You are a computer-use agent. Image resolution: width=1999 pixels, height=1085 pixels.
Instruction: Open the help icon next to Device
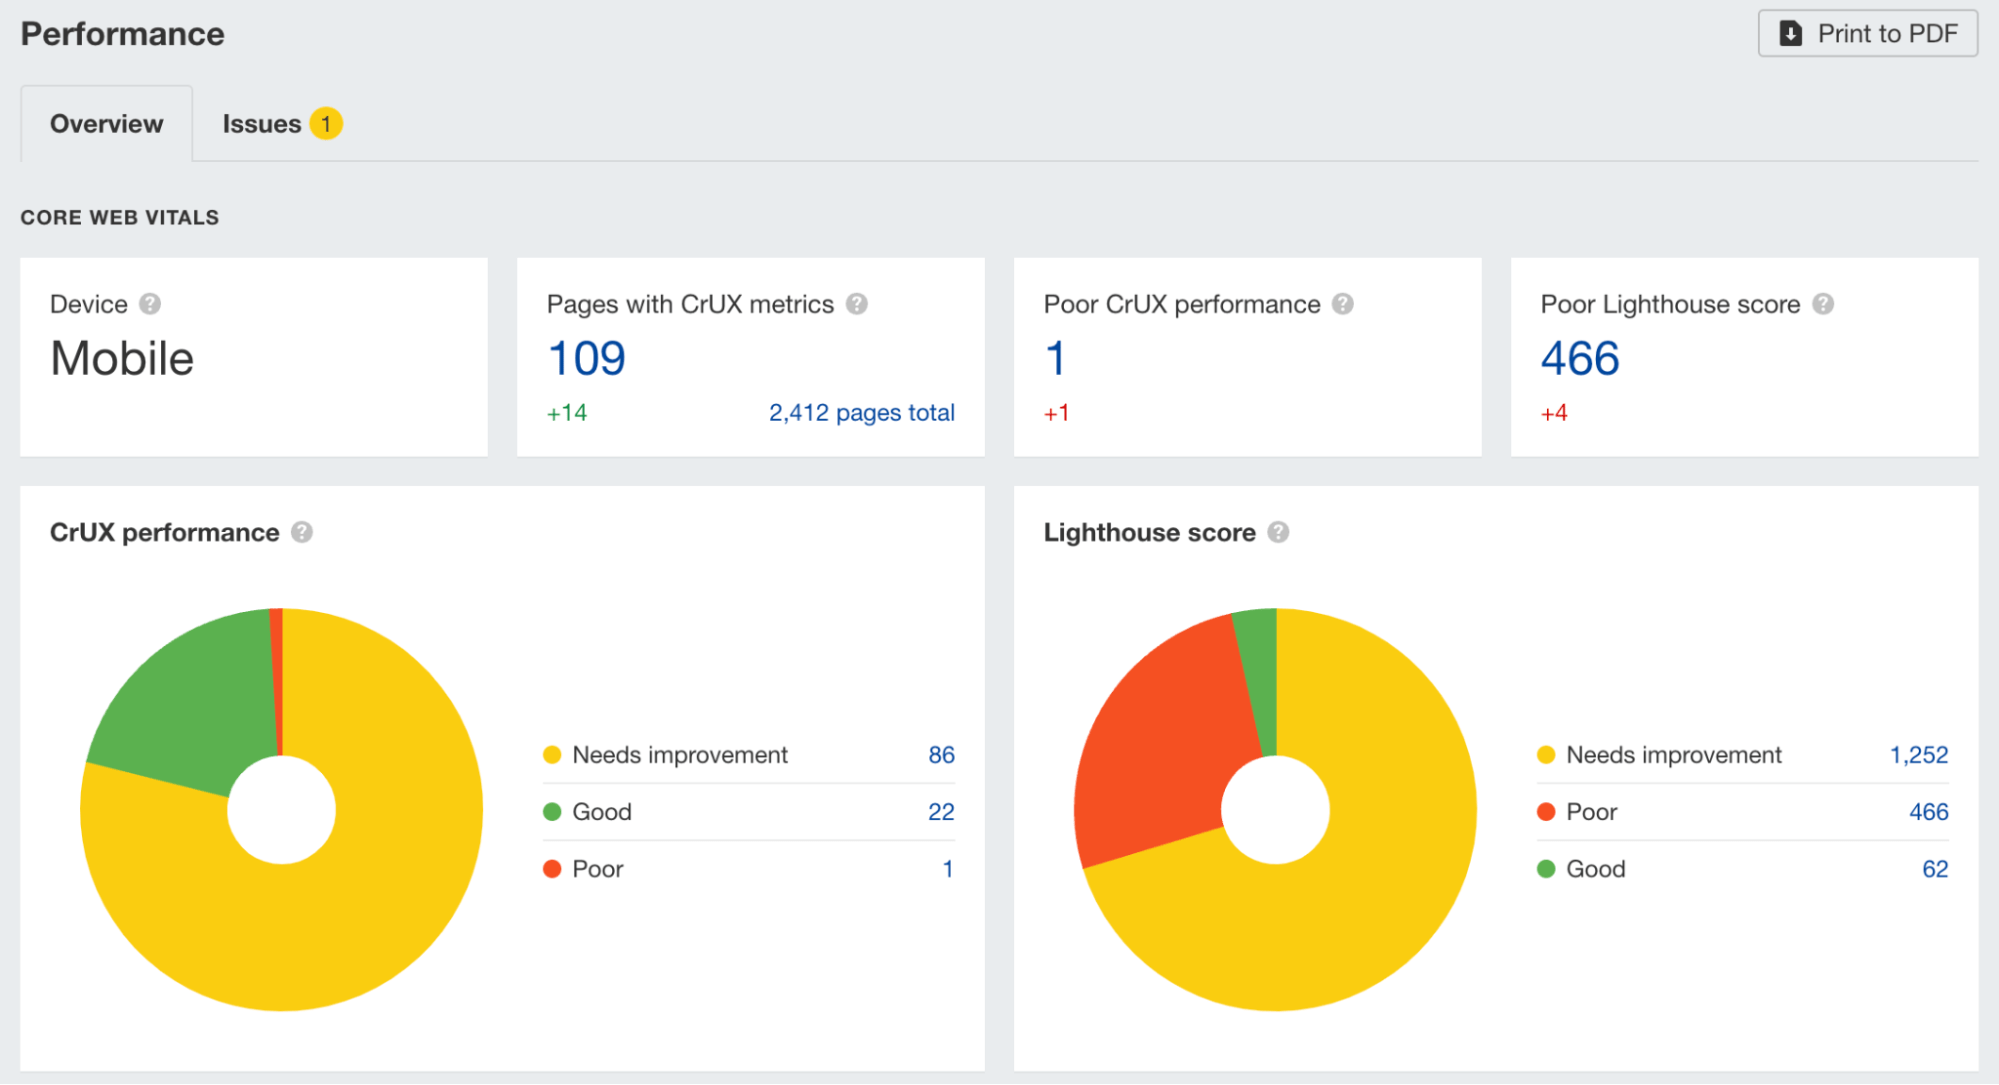[150, 304]
